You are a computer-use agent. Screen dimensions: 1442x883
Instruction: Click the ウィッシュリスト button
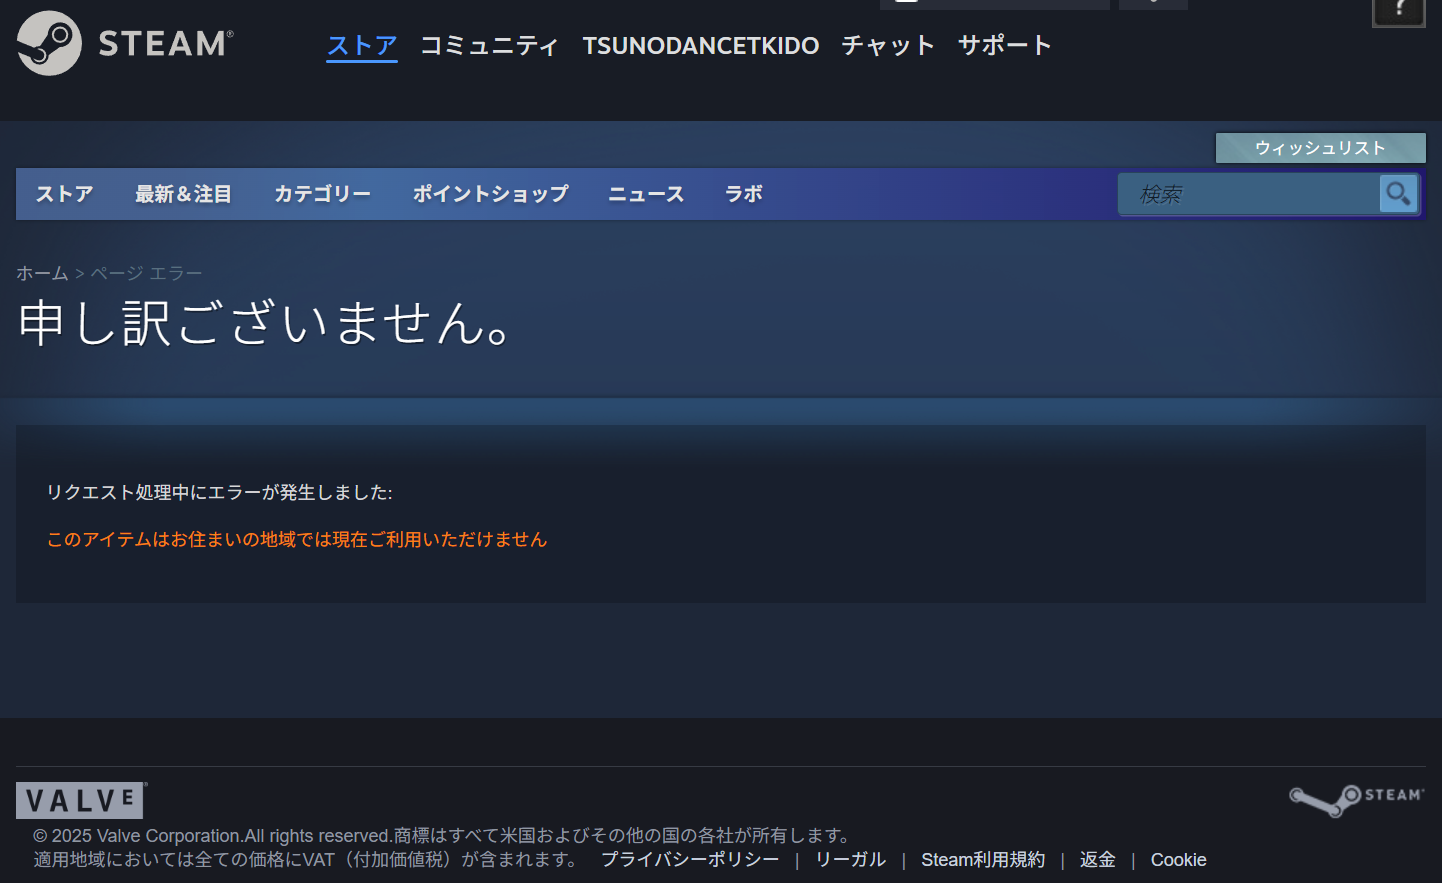(1320, 148)
